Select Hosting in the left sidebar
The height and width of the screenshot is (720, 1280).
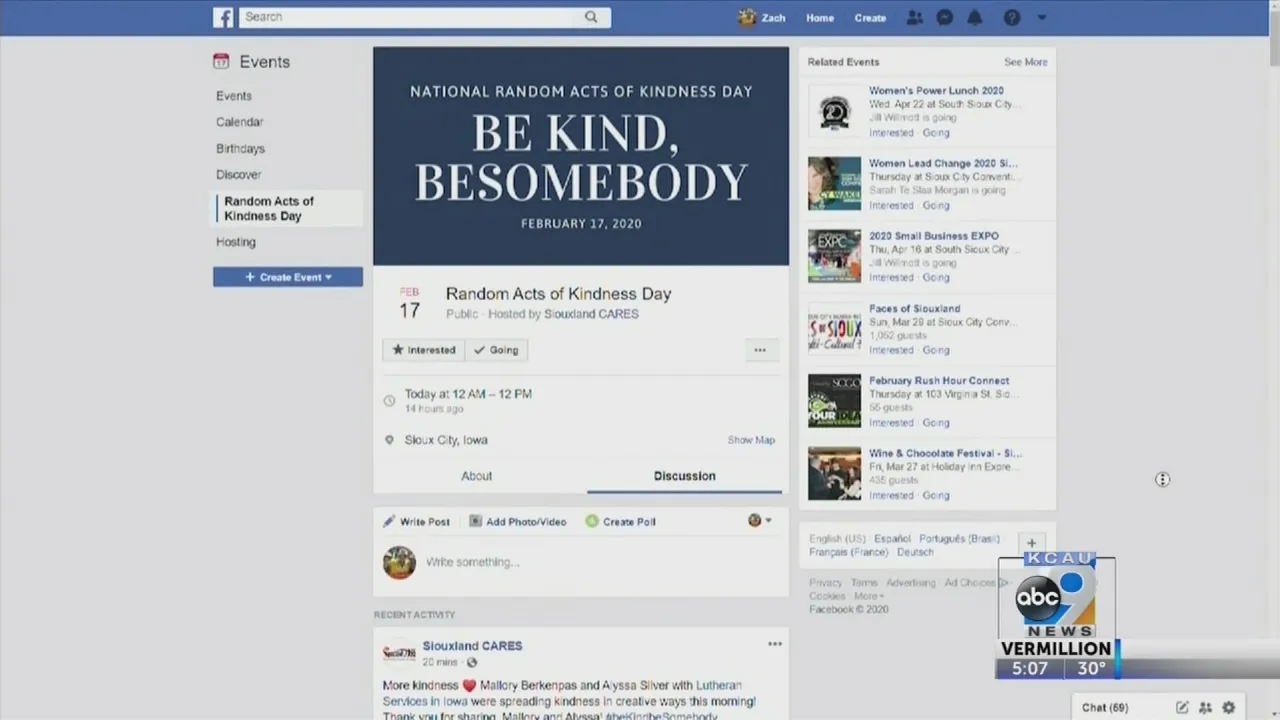(x=236, y=242)
